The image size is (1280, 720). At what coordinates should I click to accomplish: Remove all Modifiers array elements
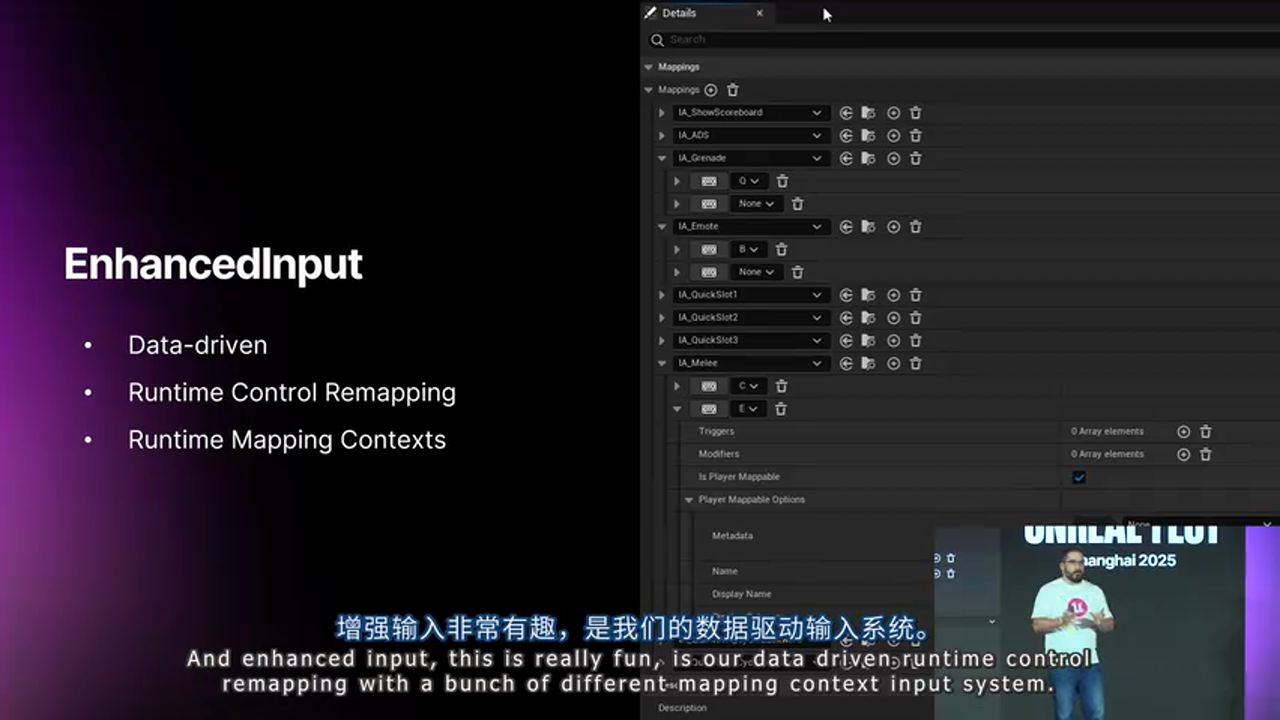1205,455
